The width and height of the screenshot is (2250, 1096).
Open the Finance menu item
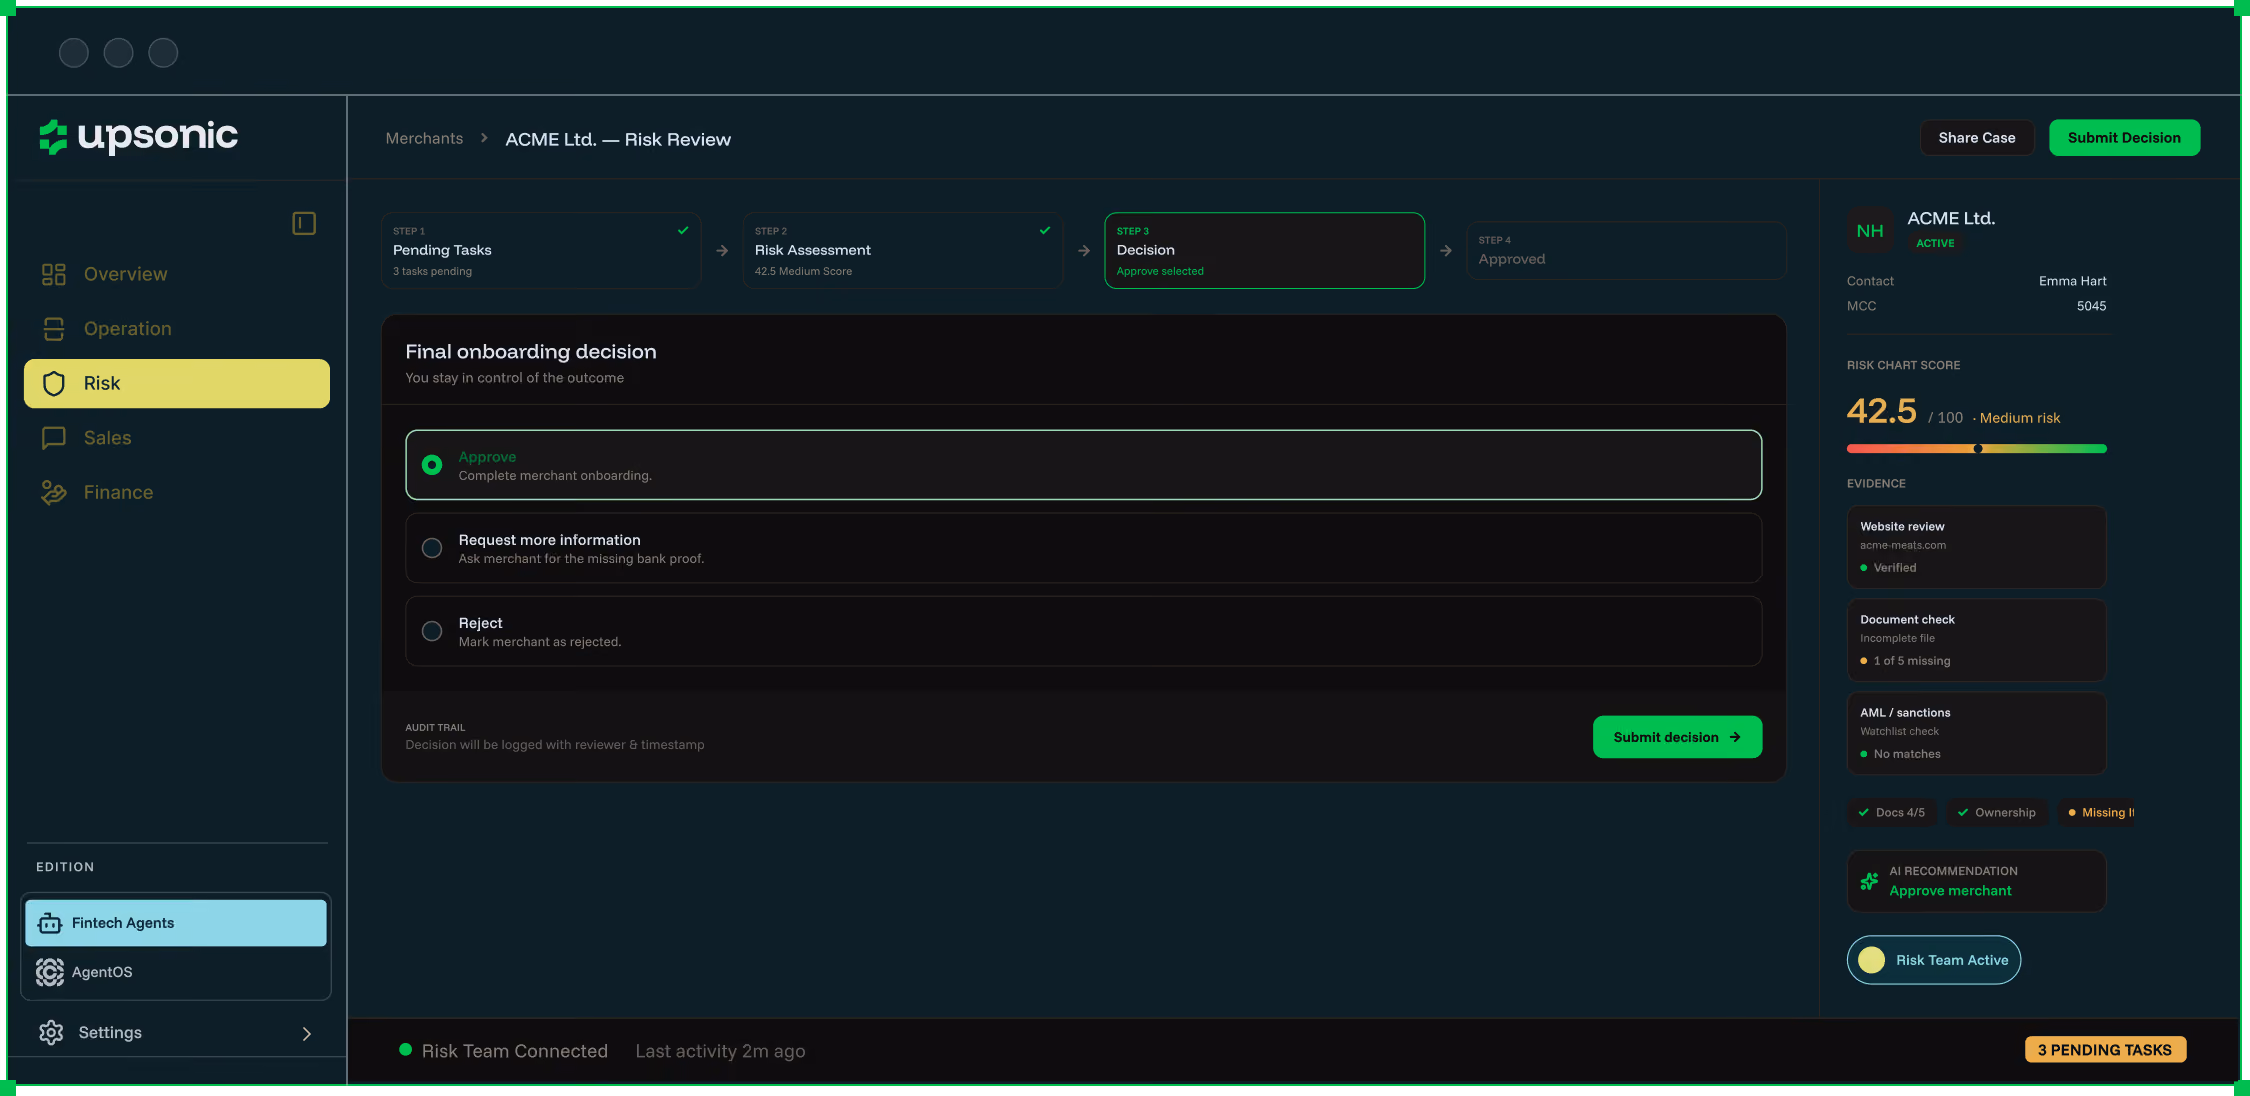pos(177,492)
